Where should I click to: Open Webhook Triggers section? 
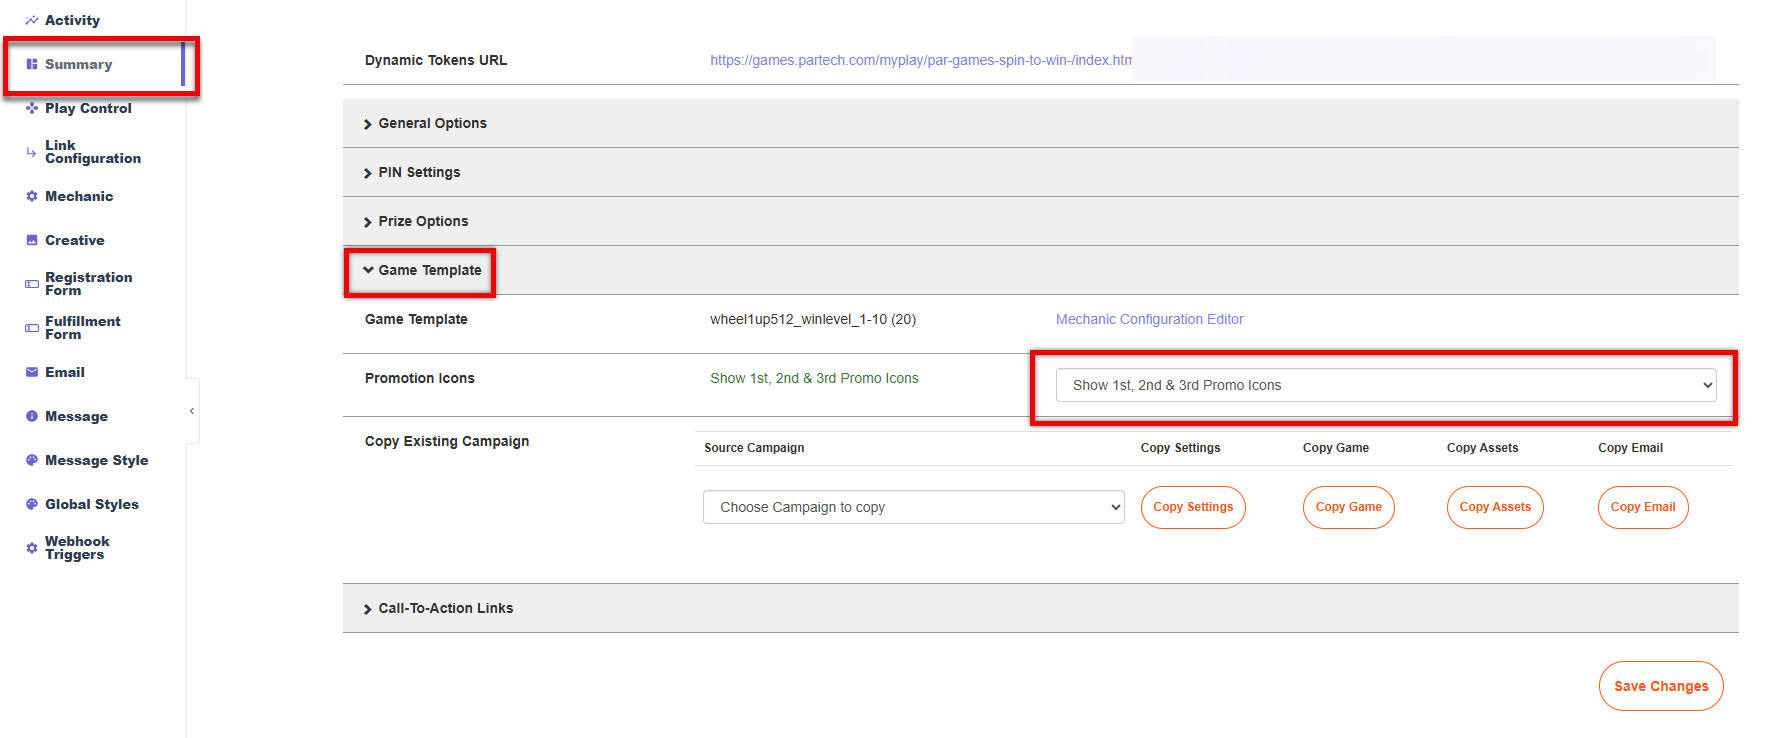point(77,548)
